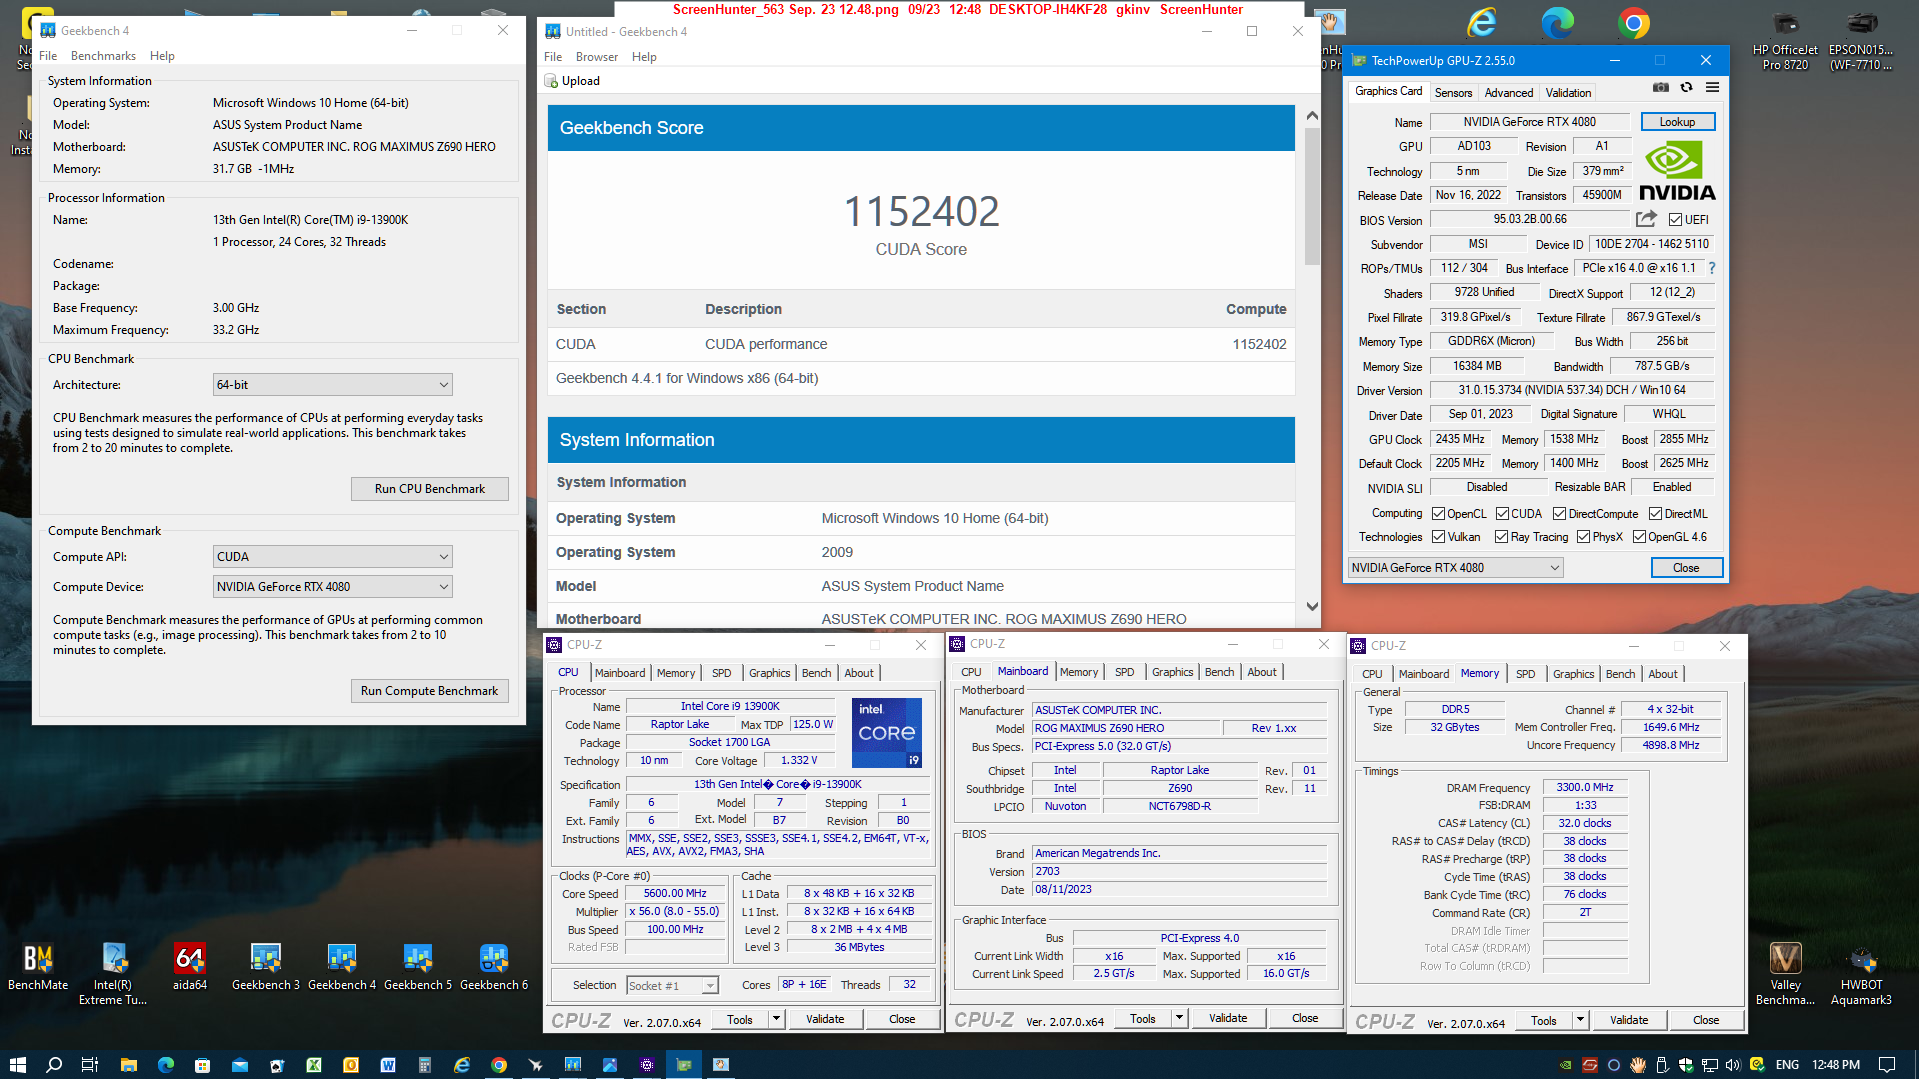
Task: Open the GPU-Z hamburger menu
Action: 1712,88
